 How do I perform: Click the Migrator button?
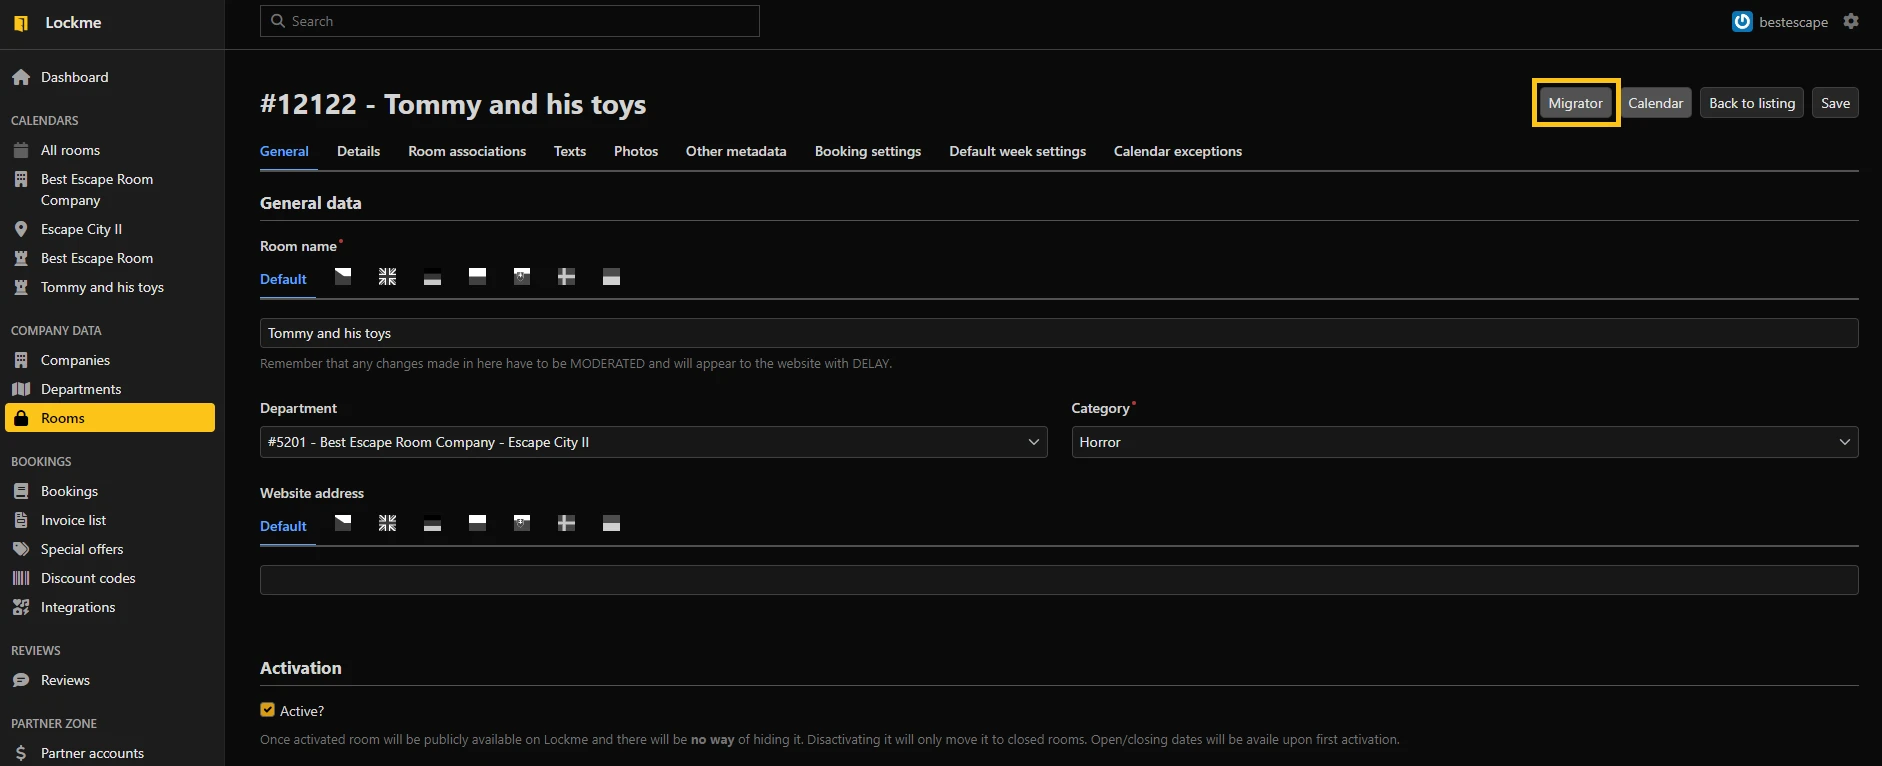pyautogui.click(x=1575, y=103)
